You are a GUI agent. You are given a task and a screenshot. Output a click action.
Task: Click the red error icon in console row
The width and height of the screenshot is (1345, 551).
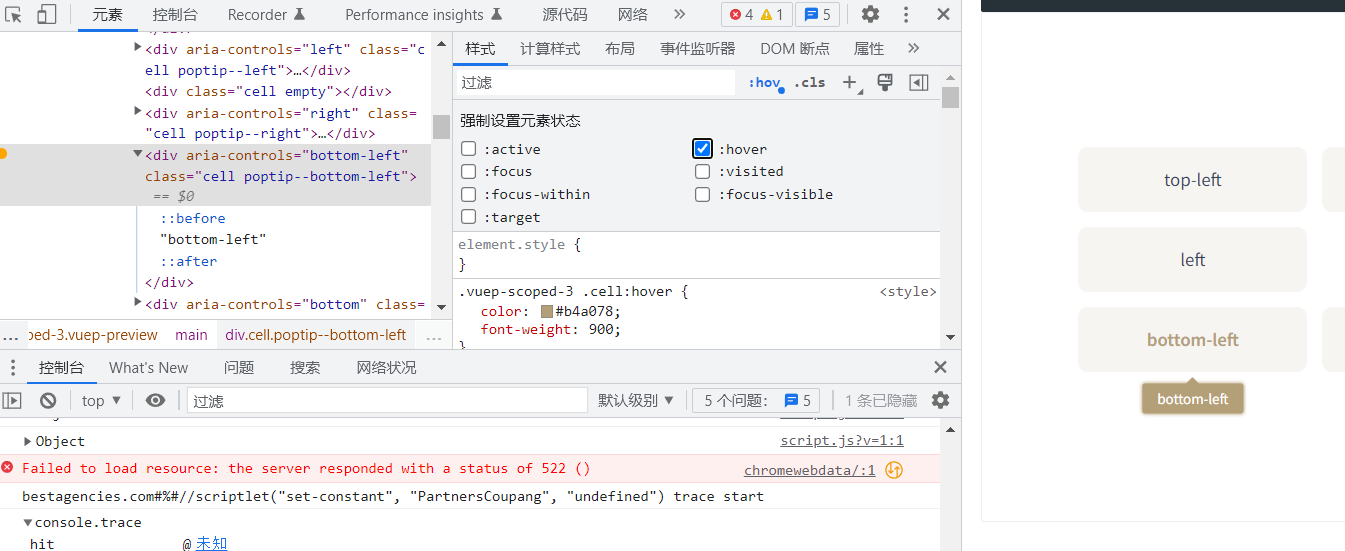pyautogui.click(x=7, y=468)
